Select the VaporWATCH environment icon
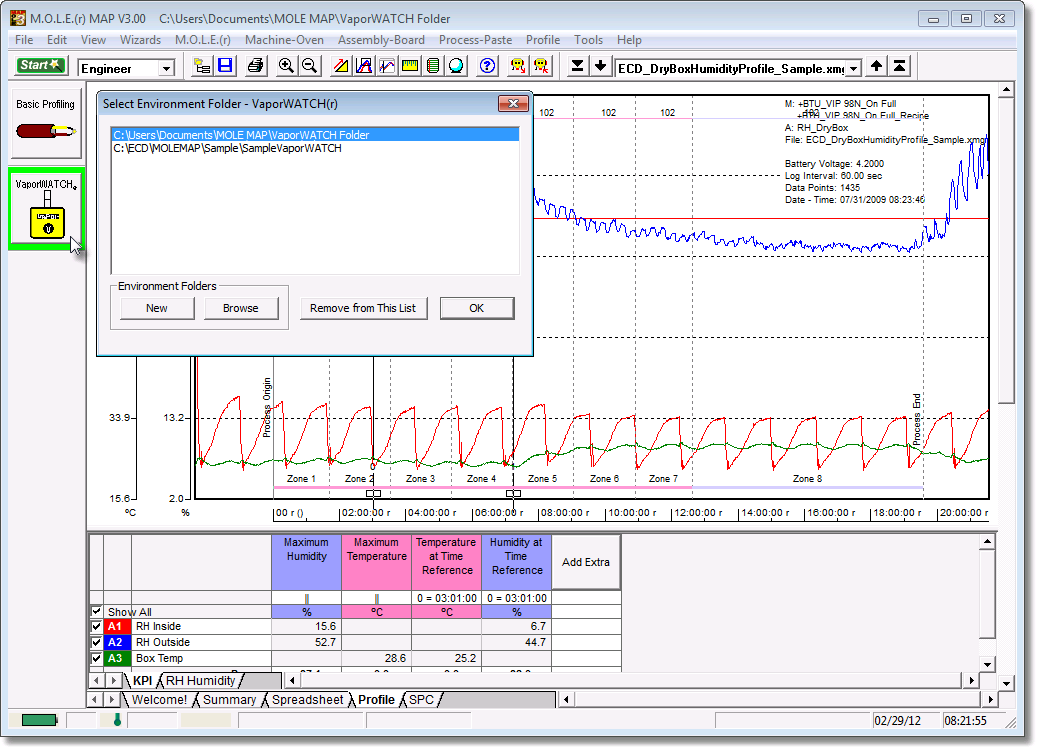1037x749 pixels. [46, 209]
